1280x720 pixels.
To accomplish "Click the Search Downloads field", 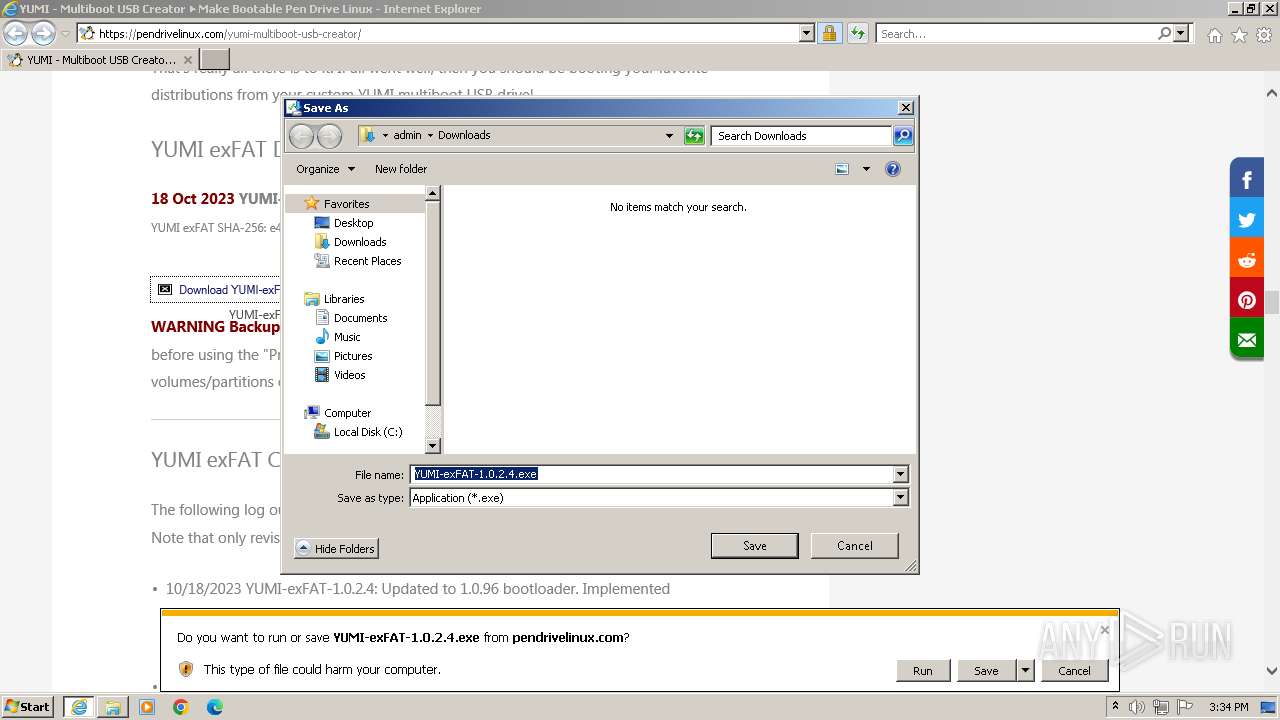I will pyautogui.click(x=801, y=136).
